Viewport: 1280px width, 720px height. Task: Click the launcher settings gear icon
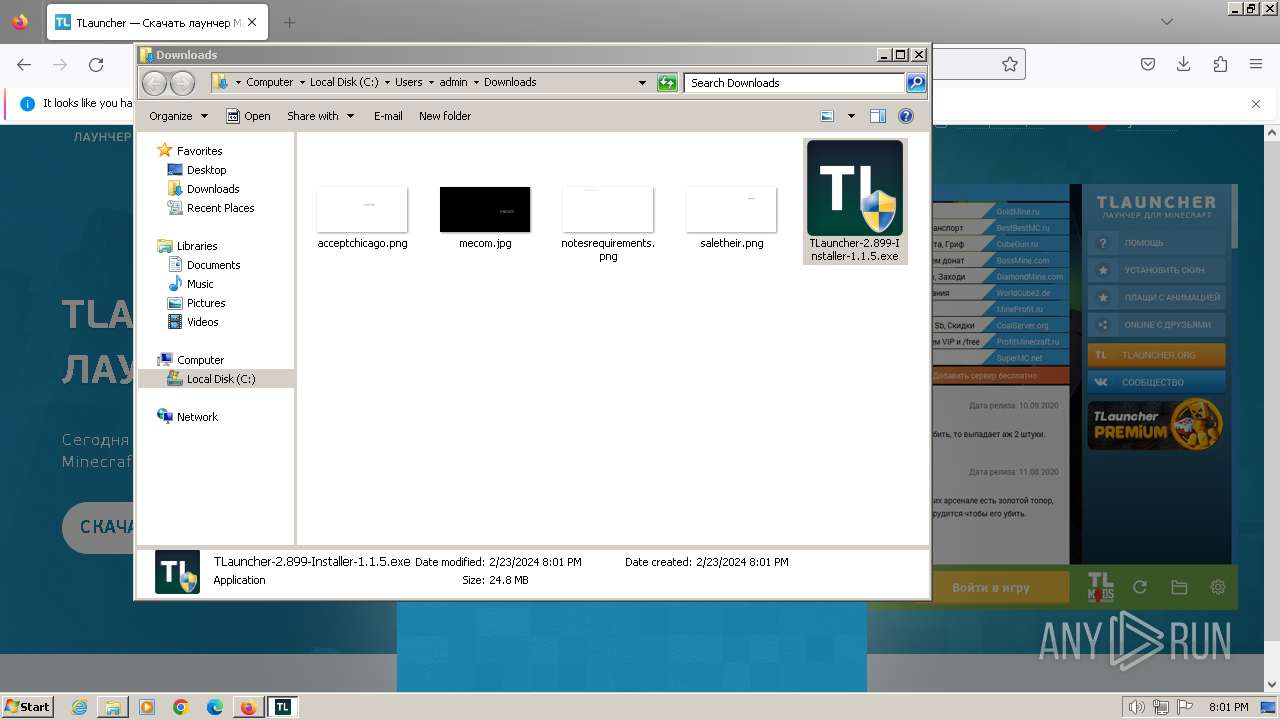[x=1218, y=587]
